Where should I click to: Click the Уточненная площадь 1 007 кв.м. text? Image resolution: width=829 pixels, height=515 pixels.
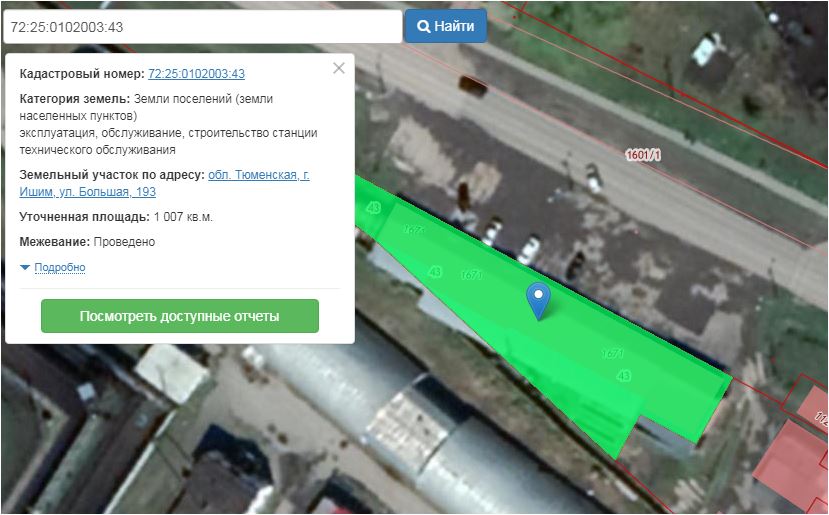(116, 217)
